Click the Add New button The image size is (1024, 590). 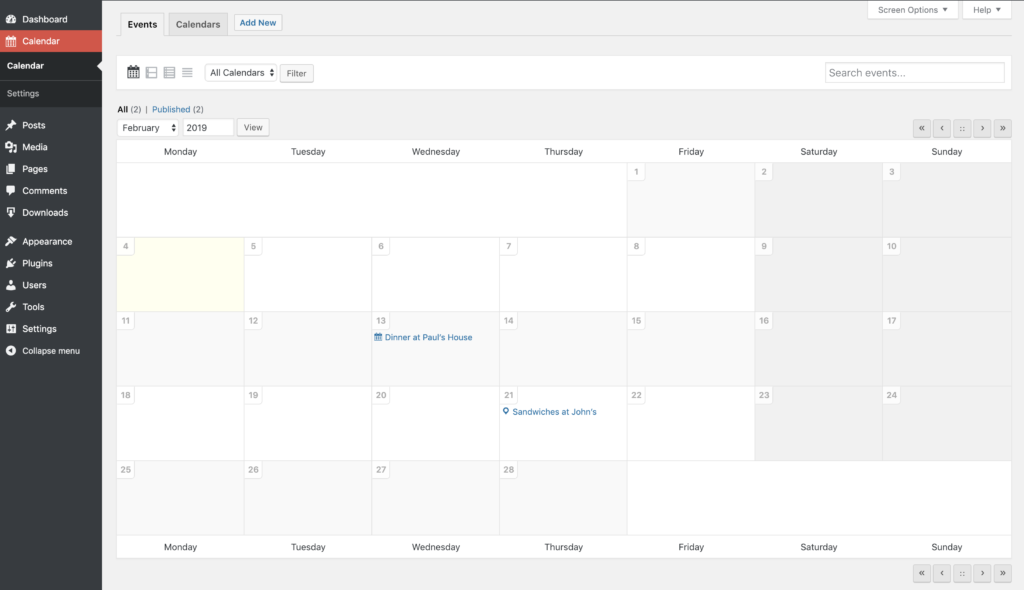pyautogui.click(x=258, y=23)
